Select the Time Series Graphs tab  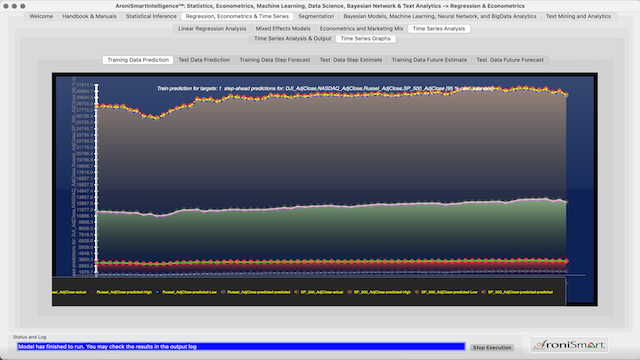coord(365,38)
